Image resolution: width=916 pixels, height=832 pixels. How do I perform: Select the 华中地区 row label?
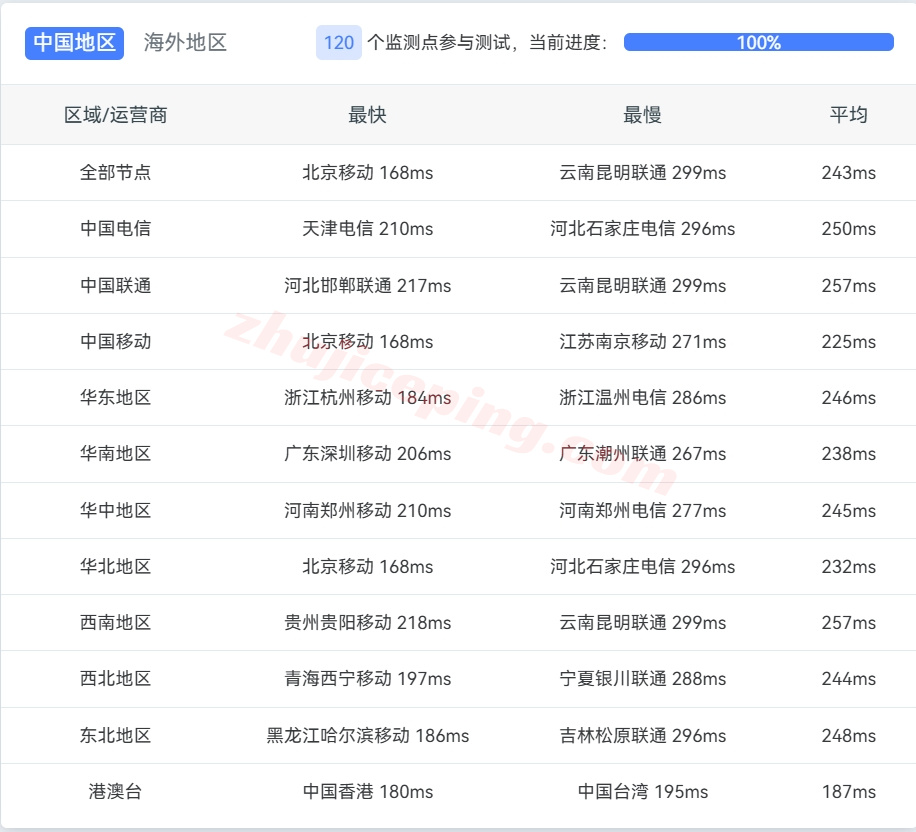point(116,510)
